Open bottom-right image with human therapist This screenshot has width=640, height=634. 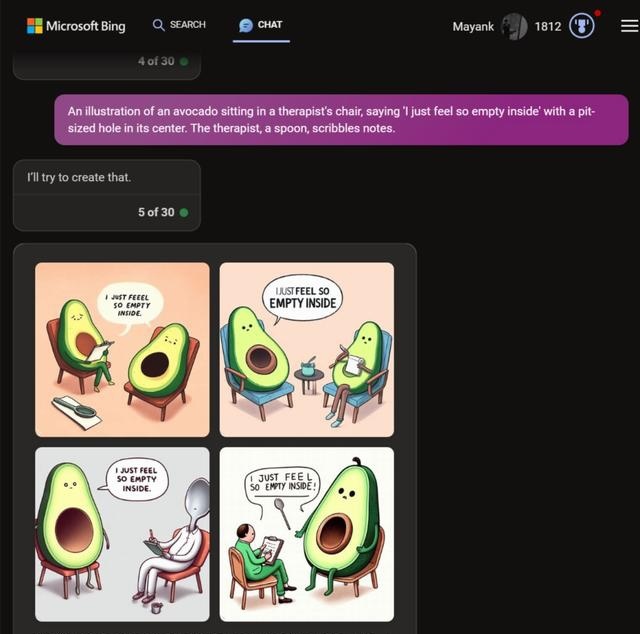tap(307, 534)
